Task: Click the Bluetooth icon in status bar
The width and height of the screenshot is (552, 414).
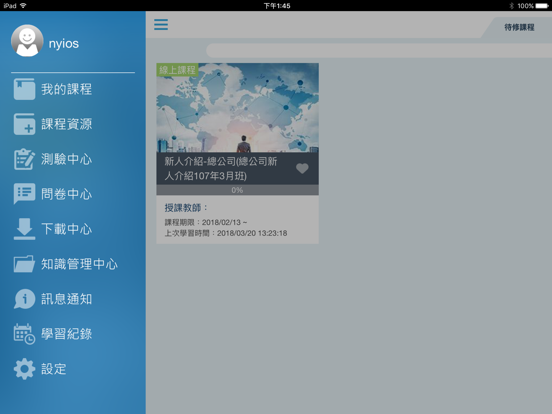Action: [x=512, y=6]
